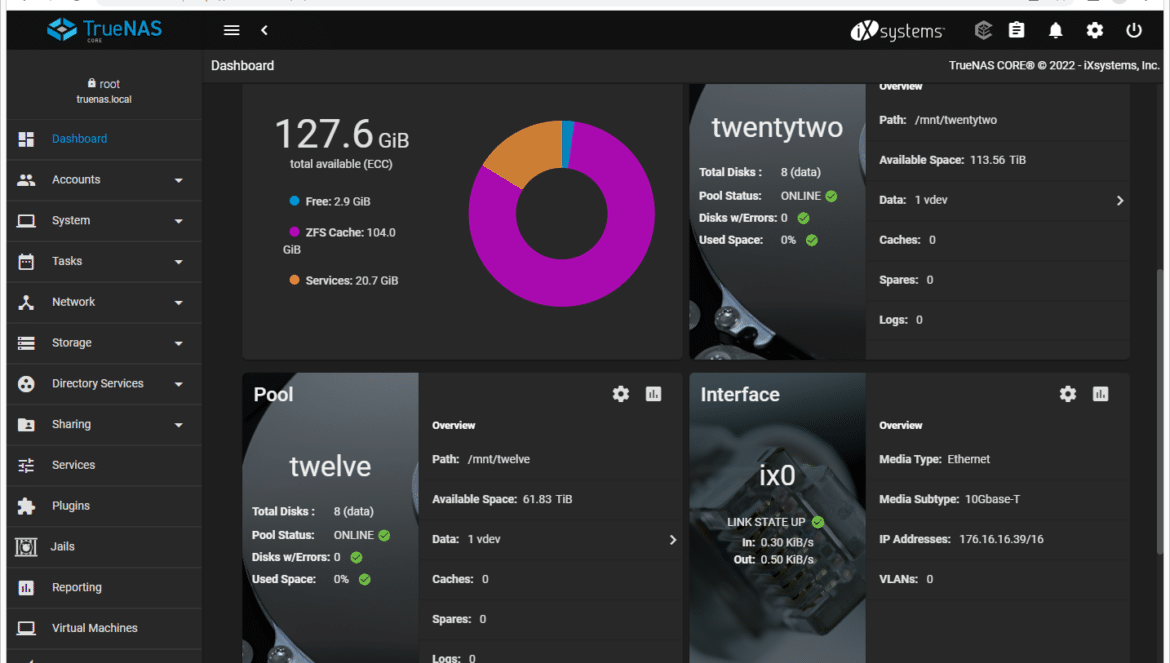
Task: Click the twentytwo pool name
Action: (777, 128)
